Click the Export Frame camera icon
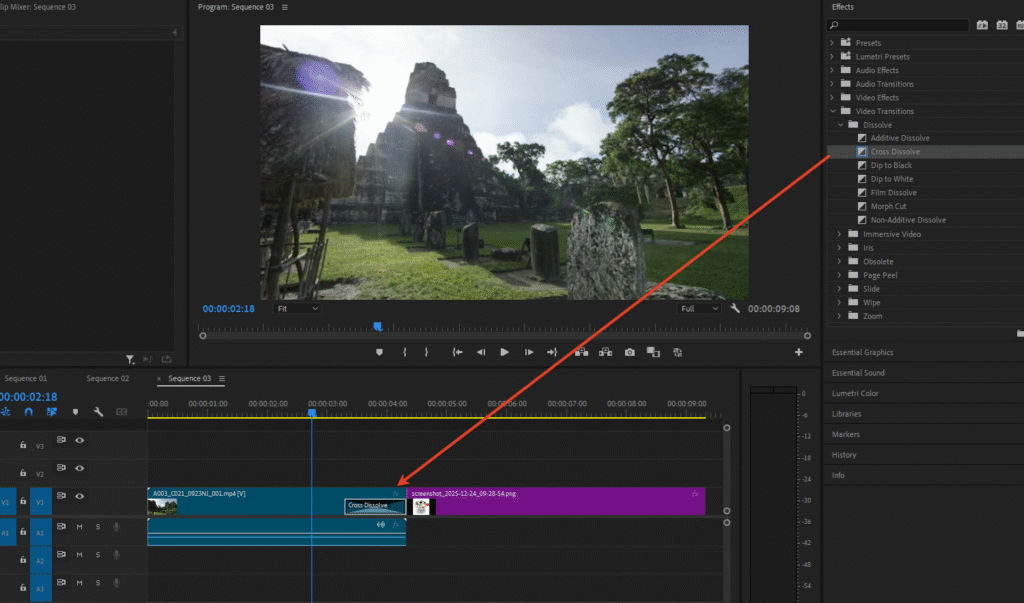1024x603 pixels. tap(630, 352)
